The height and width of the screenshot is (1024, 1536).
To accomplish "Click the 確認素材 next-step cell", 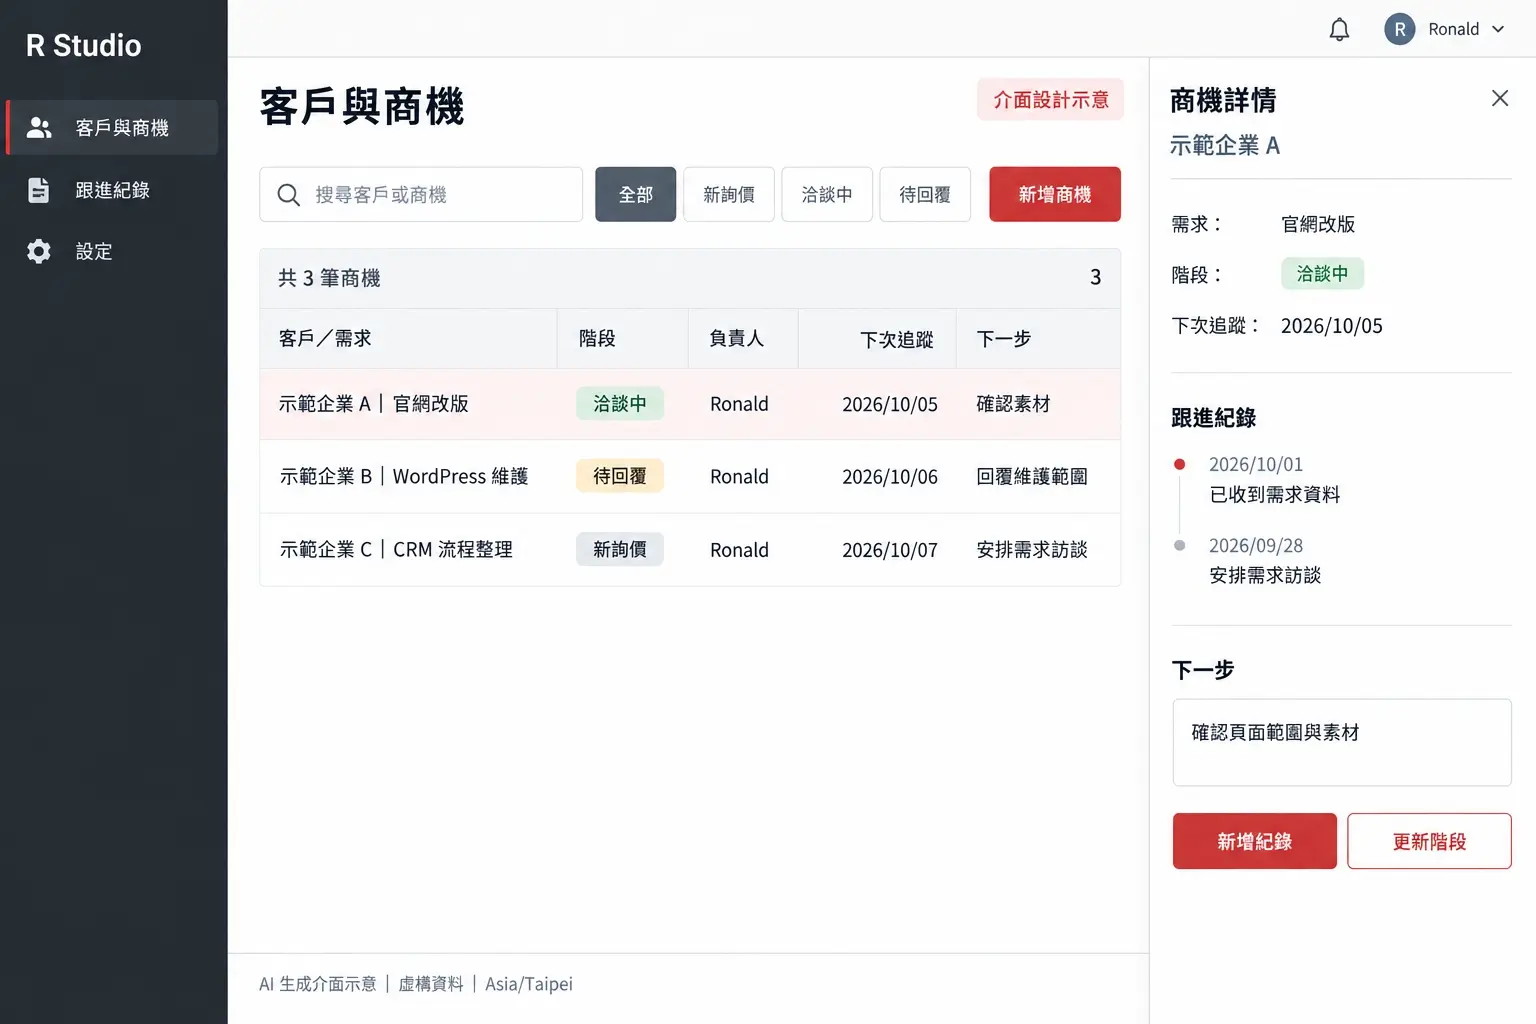I will coord(1014,404).
